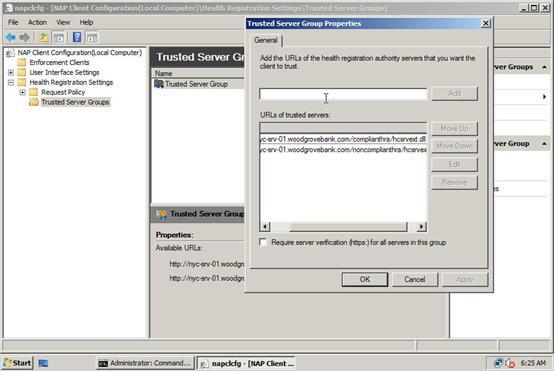Select the Enforcement Clients tree item
The image size is (554, 371).
[x=59, y=63]
